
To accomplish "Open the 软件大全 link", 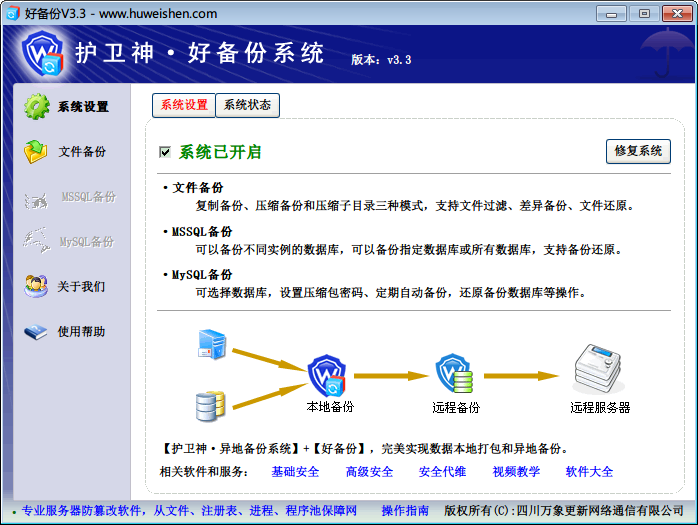I will pos(589,472).
